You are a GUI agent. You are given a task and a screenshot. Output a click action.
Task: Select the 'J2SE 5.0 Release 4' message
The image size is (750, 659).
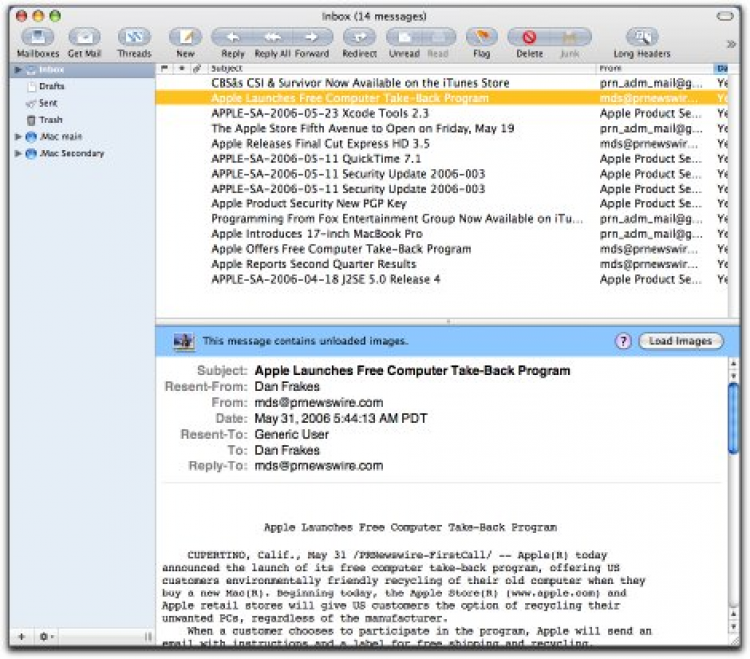(x=441, y=279)
